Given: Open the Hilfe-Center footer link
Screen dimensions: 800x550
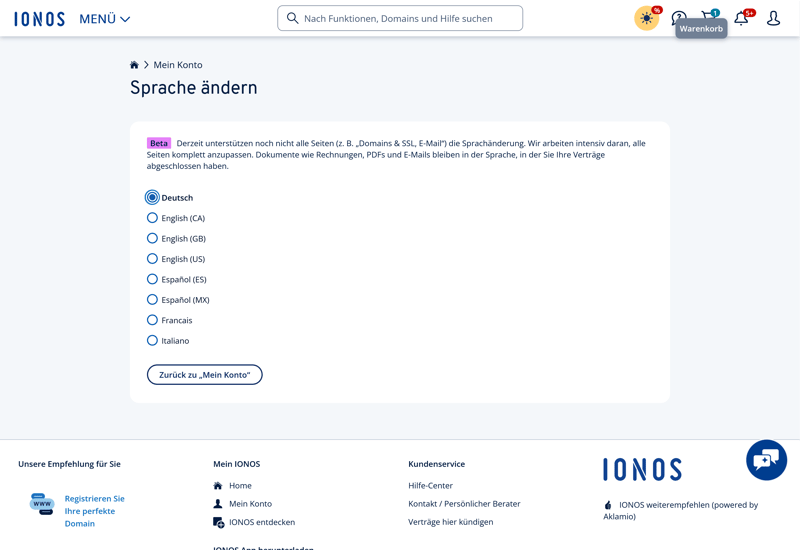Looking at the screenshot, I should point(430,486).
